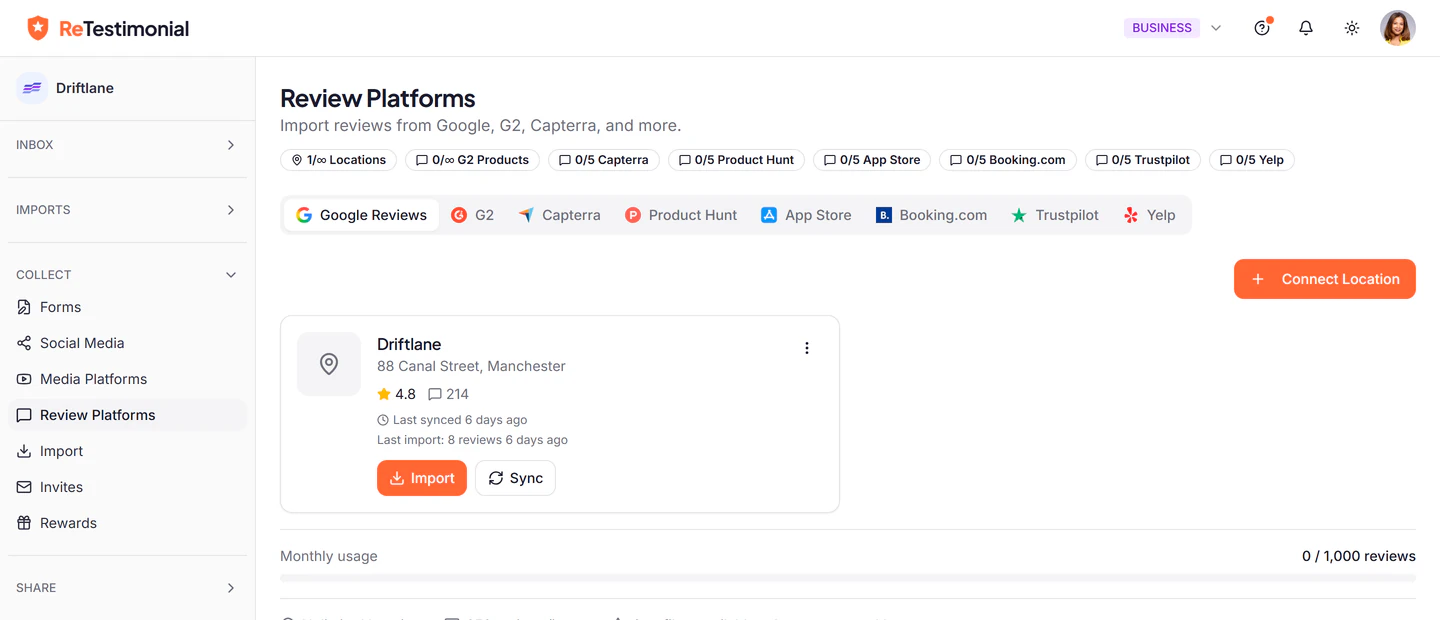Collapse the COLLECT section
This screenshot has height=620, width=1440.
click(127, 275)
